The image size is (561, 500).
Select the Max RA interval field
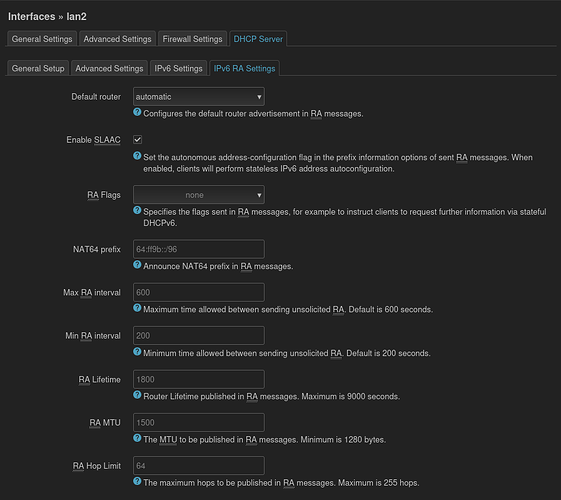point(199,293)
